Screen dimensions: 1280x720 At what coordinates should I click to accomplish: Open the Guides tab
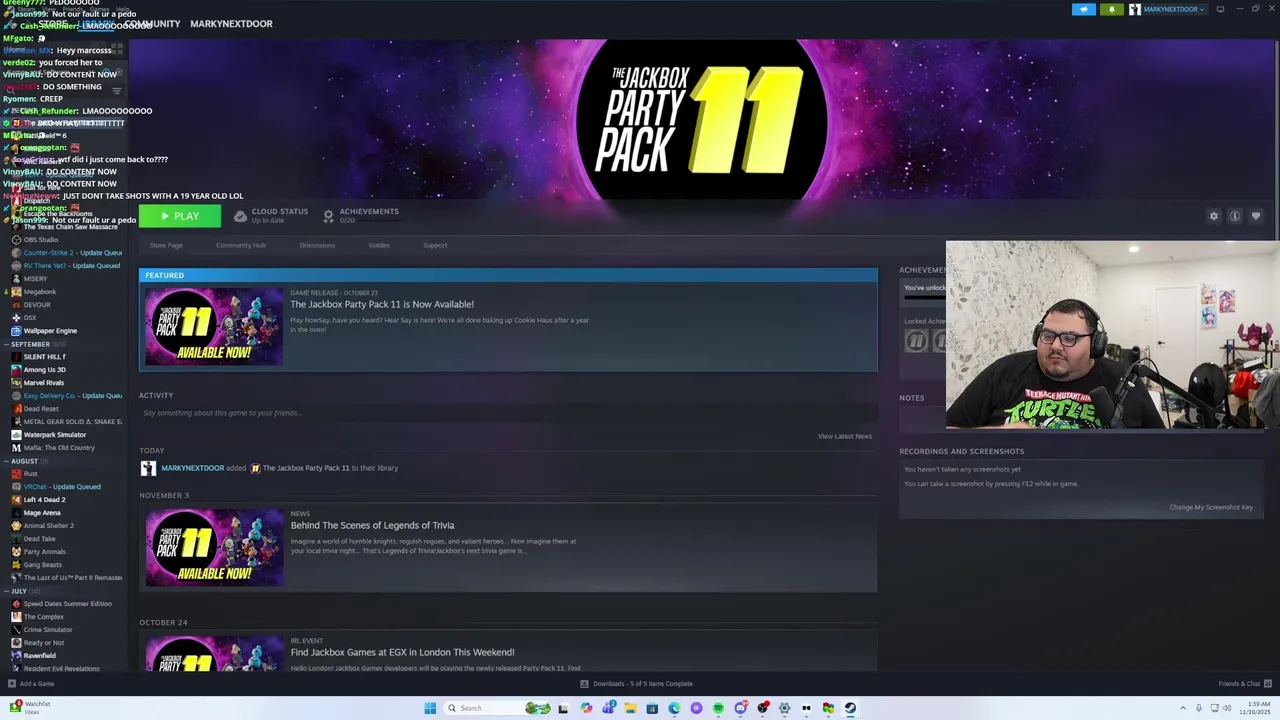379,245
